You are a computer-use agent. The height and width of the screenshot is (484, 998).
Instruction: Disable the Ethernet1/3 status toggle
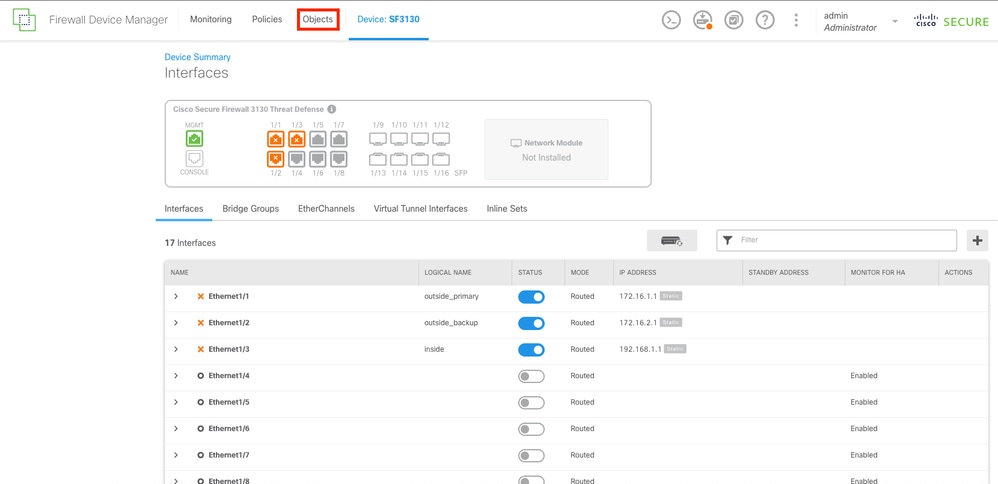[531, 350]
